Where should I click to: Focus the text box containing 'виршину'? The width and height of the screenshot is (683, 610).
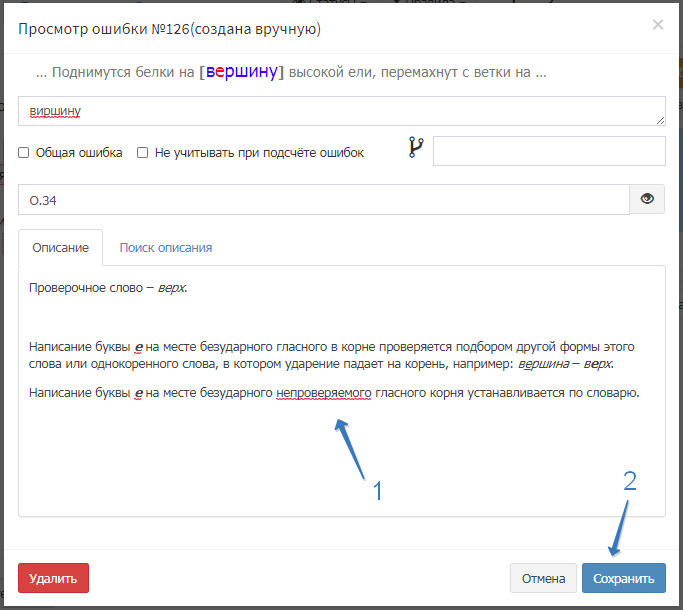pos(340,111)
